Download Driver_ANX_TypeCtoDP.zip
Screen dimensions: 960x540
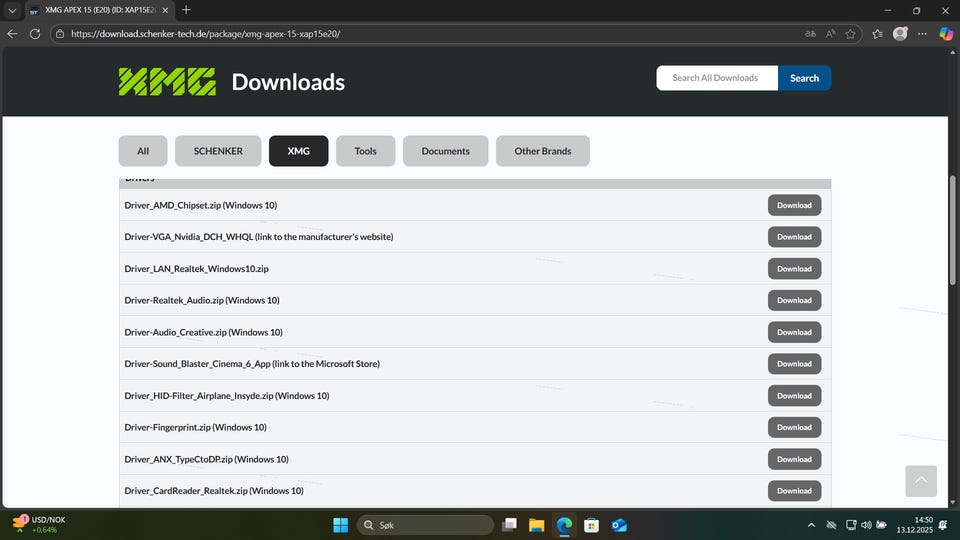coord(795,459)
